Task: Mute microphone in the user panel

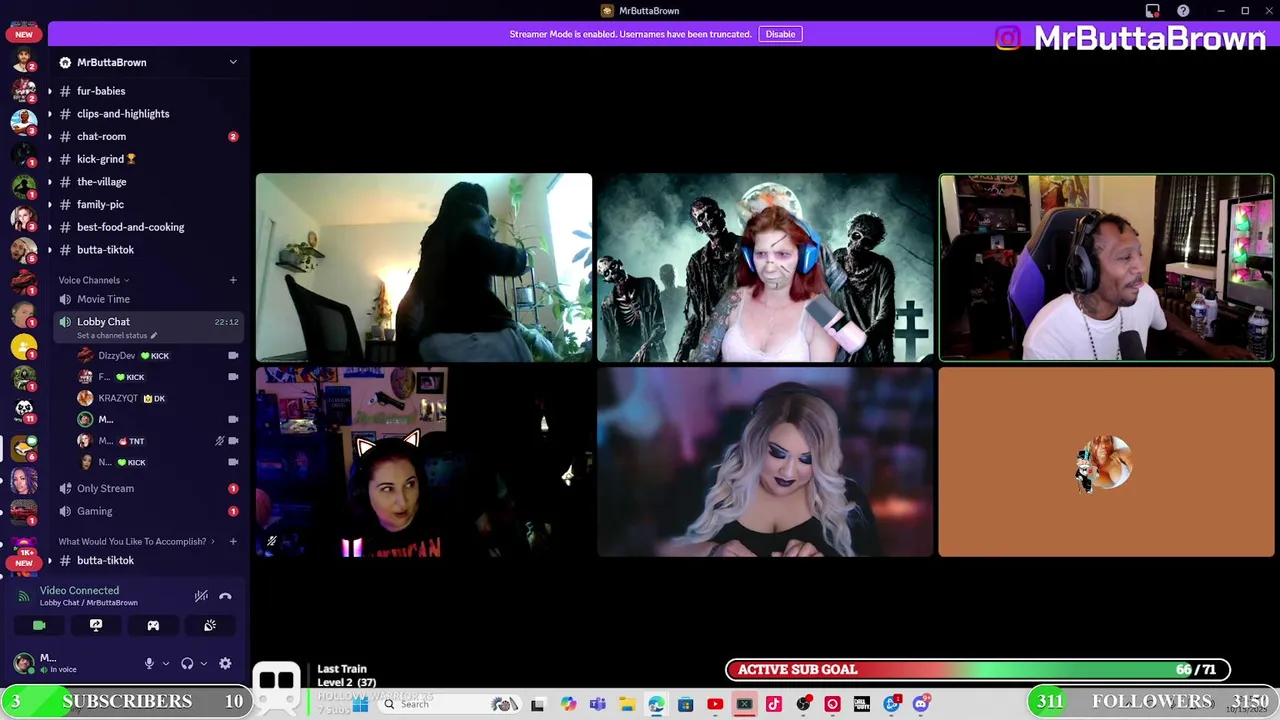Action: pos(149,663)
